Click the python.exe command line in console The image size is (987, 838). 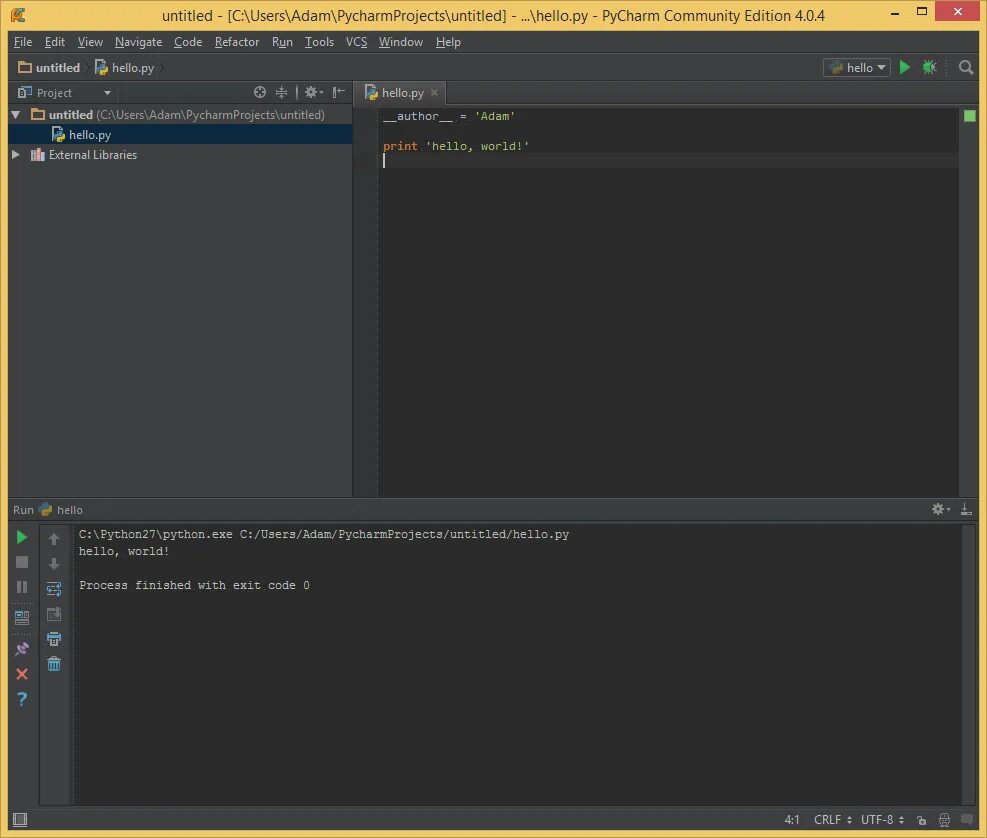tap(324, 534)
